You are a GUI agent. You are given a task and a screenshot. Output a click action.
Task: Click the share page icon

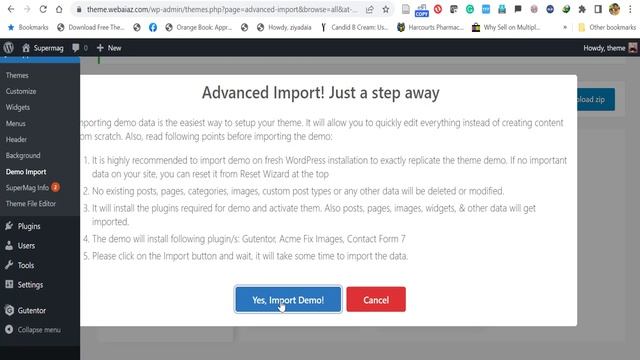point(369,9)
